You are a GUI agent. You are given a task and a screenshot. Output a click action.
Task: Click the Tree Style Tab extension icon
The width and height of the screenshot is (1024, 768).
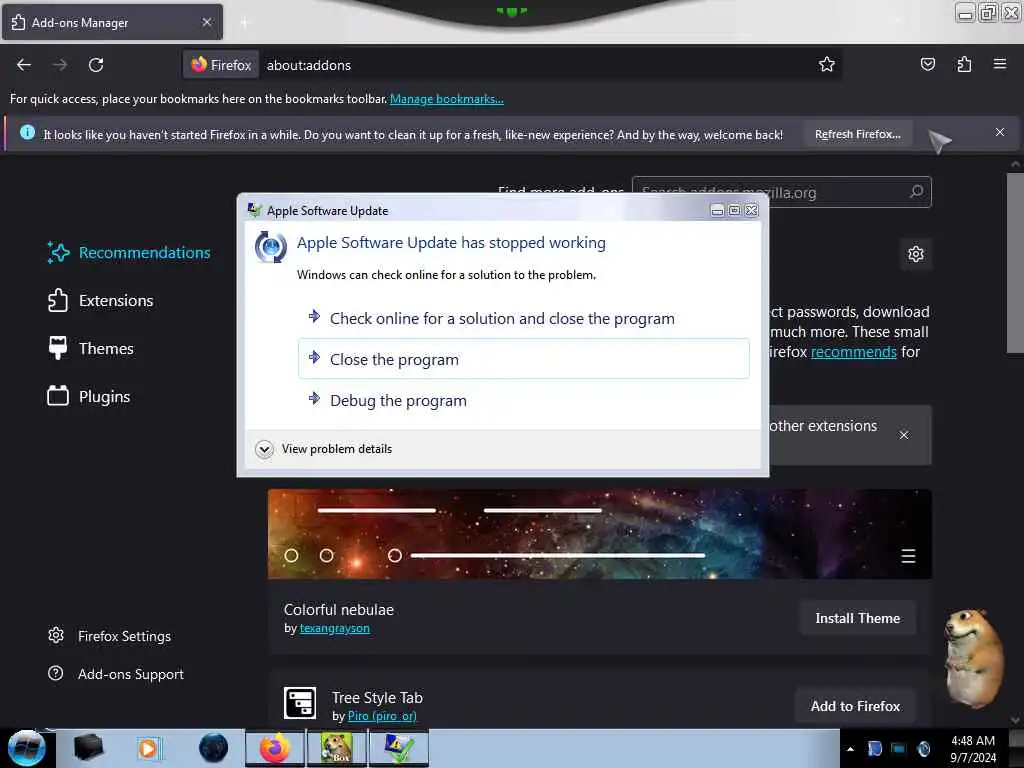coord(300,703)
